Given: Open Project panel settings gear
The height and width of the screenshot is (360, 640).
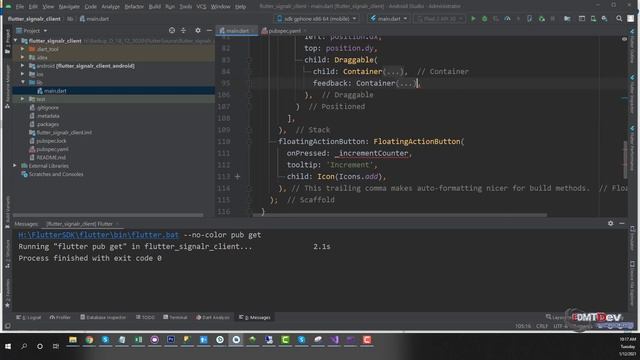Looking at the screenshot, I should coord(198,31).
